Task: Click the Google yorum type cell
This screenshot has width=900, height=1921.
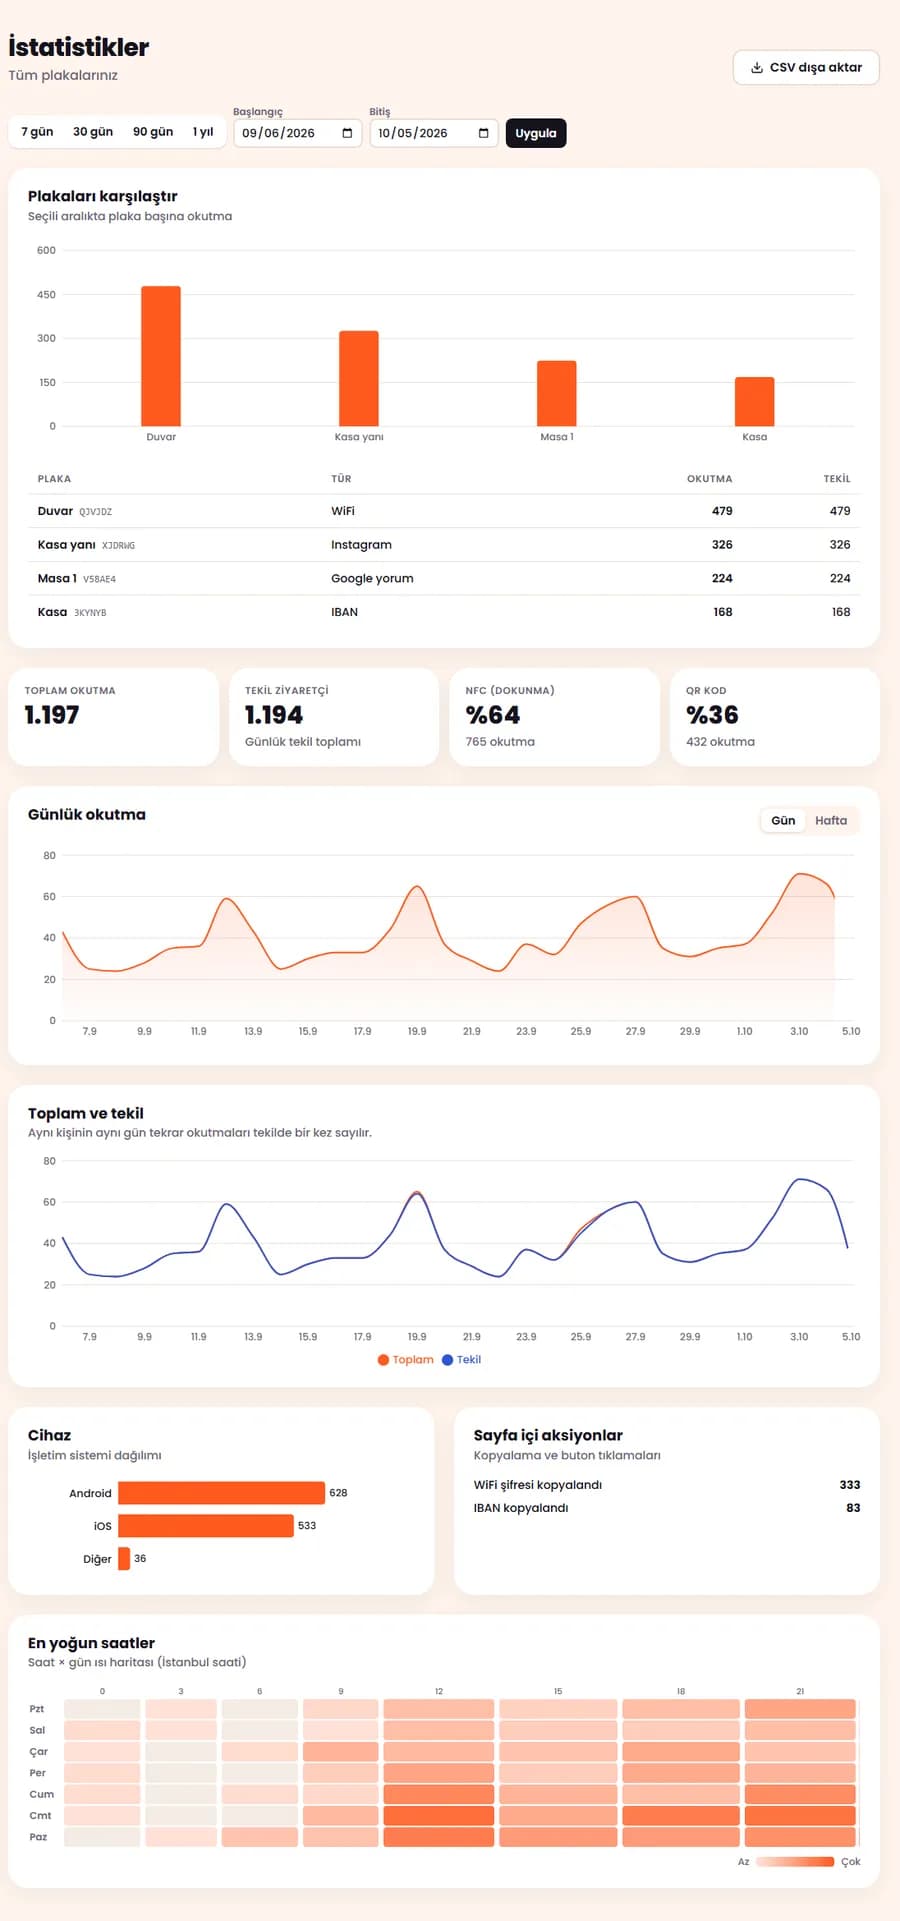Action: [x=372, y=579]
